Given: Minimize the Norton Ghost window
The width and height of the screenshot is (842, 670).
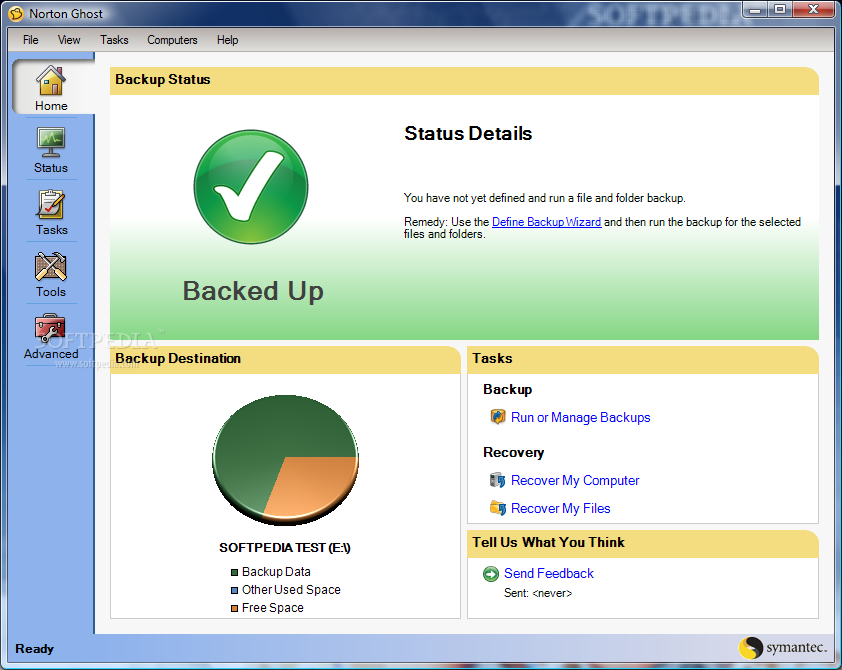Looking at the screenshot, I should [756, 9].
